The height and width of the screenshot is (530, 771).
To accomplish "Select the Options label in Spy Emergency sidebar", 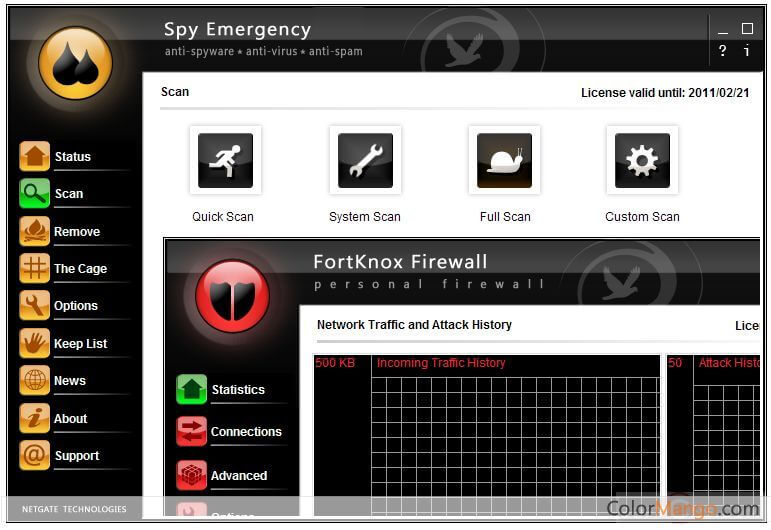I will 76,306.
